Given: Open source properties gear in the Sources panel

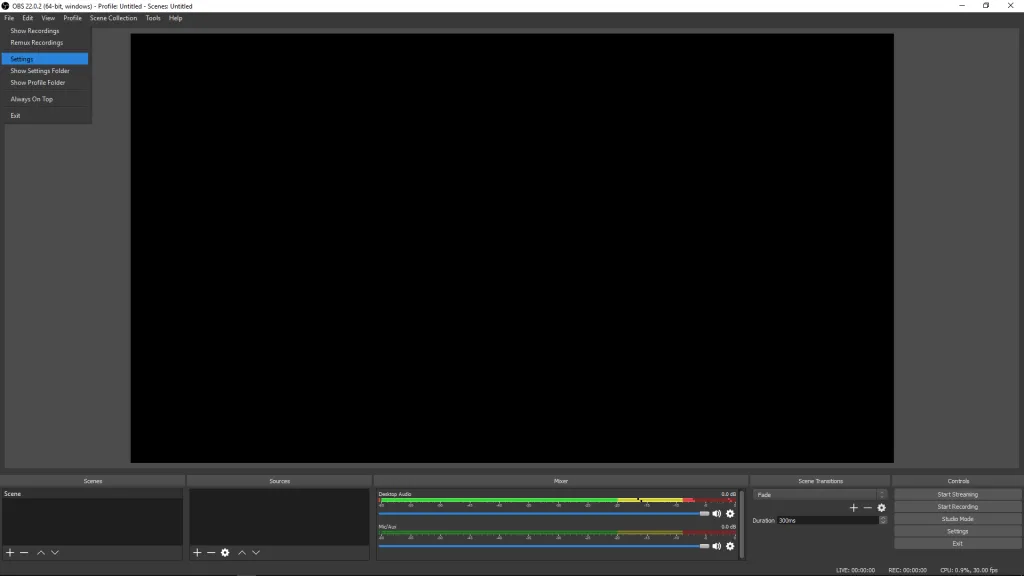Looking at the screenshot, I should pyautogui.click(x=225, y=553).
